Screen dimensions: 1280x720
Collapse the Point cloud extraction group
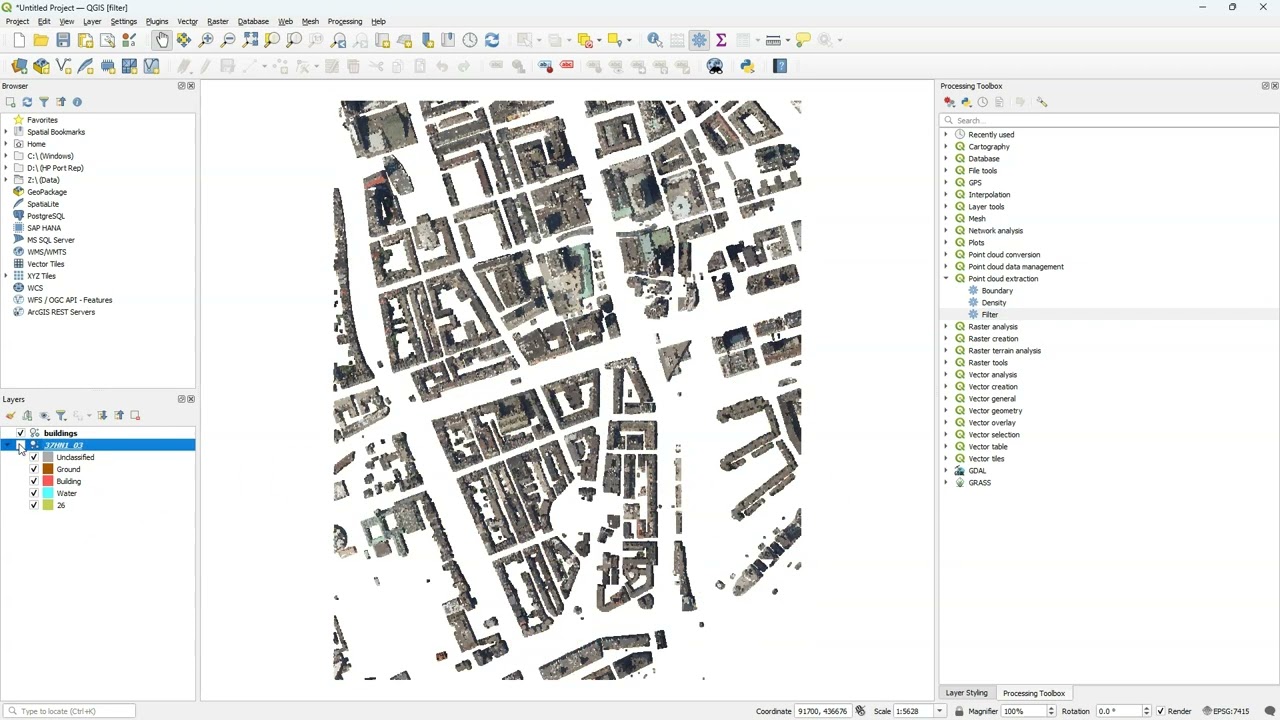[x=946, y=279]
